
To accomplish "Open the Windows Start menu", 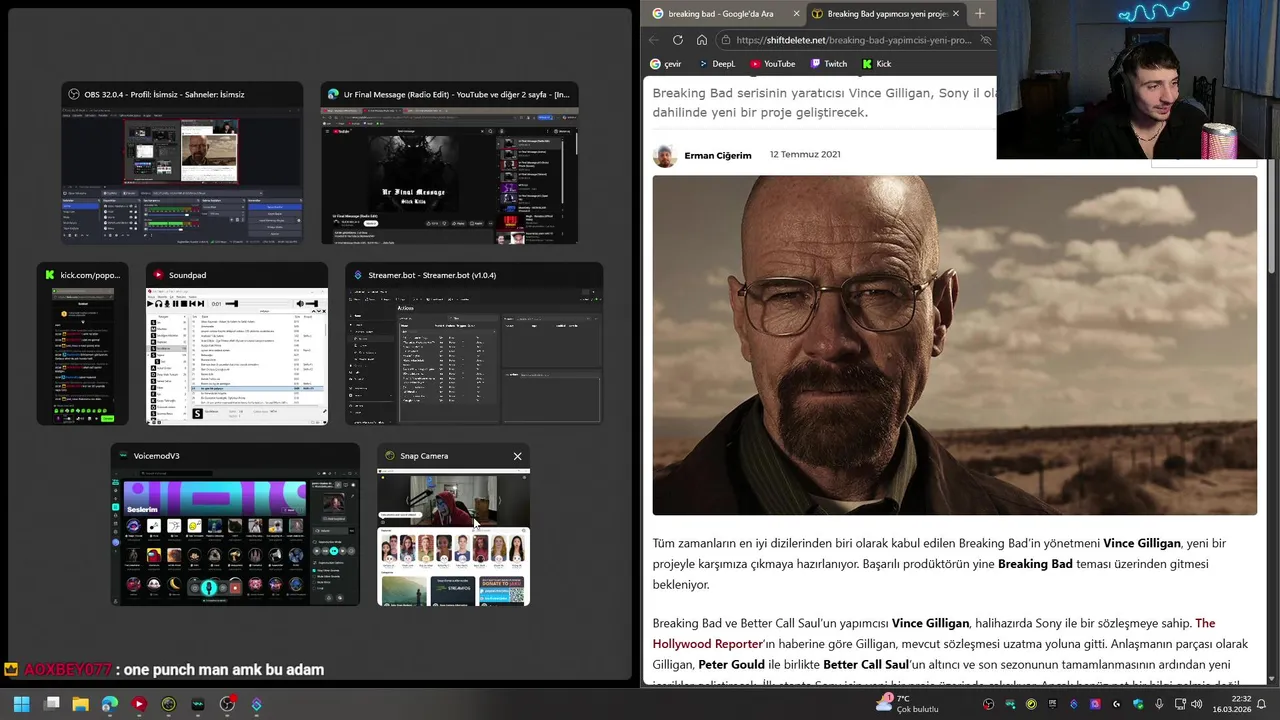I will (22, 704).
